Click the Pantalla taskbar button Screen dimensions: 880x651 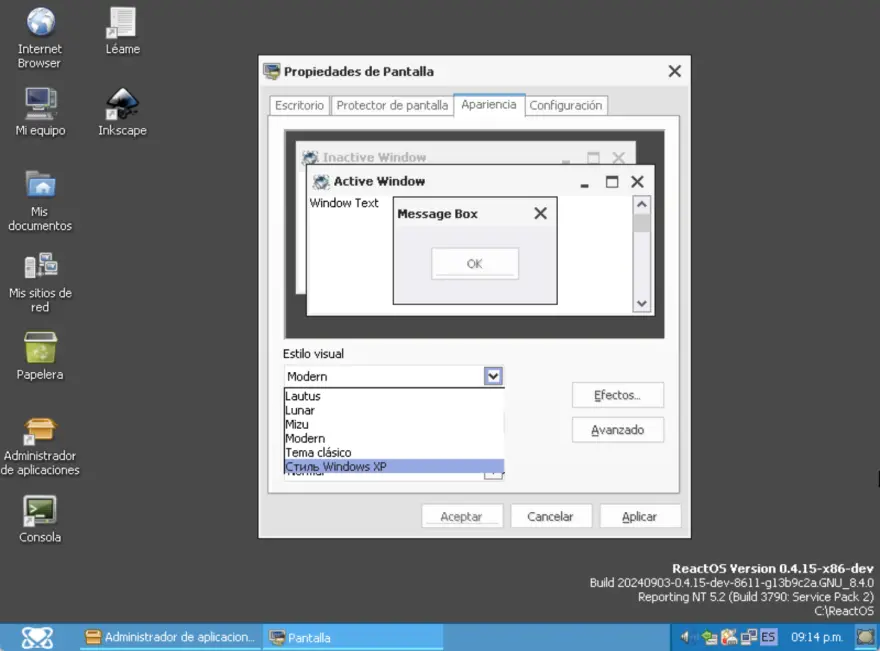tap(353, 637)
